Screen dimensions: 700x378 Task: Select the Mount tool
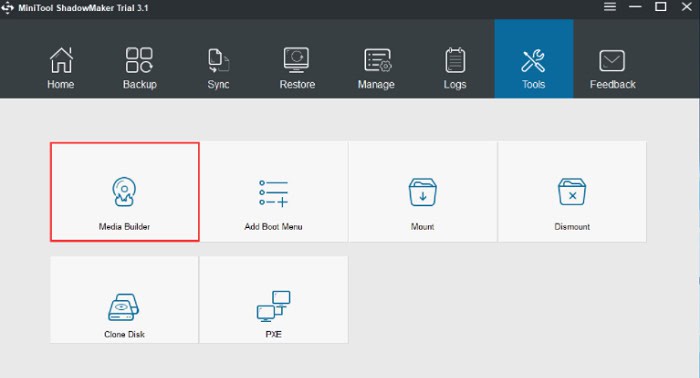tap(422, 192)
